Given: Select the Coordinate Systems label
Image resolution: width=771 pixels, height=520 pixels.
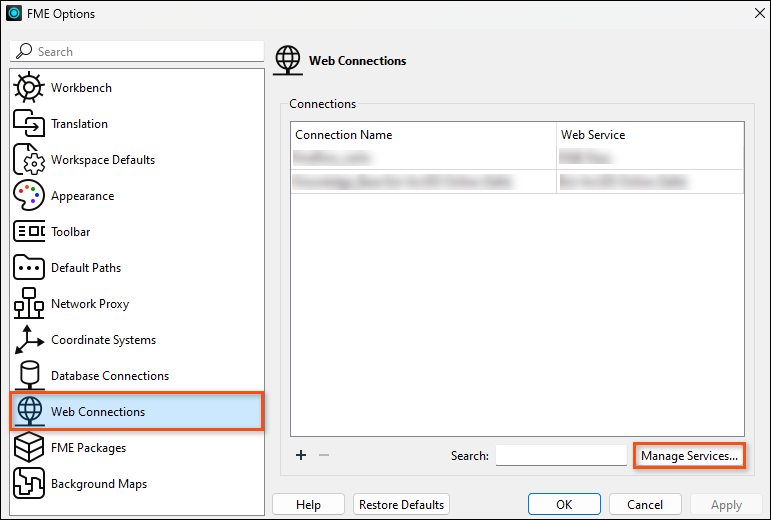Looking at the screenshot, I should tap(103, 340).
